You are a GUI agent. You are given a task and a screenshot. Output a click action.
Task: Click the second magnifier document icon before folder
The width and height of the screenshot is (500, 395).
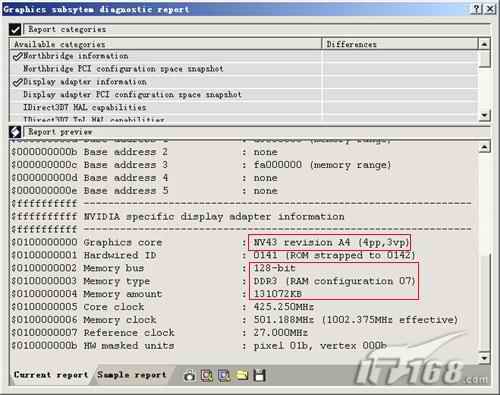(x=224, y=376)
